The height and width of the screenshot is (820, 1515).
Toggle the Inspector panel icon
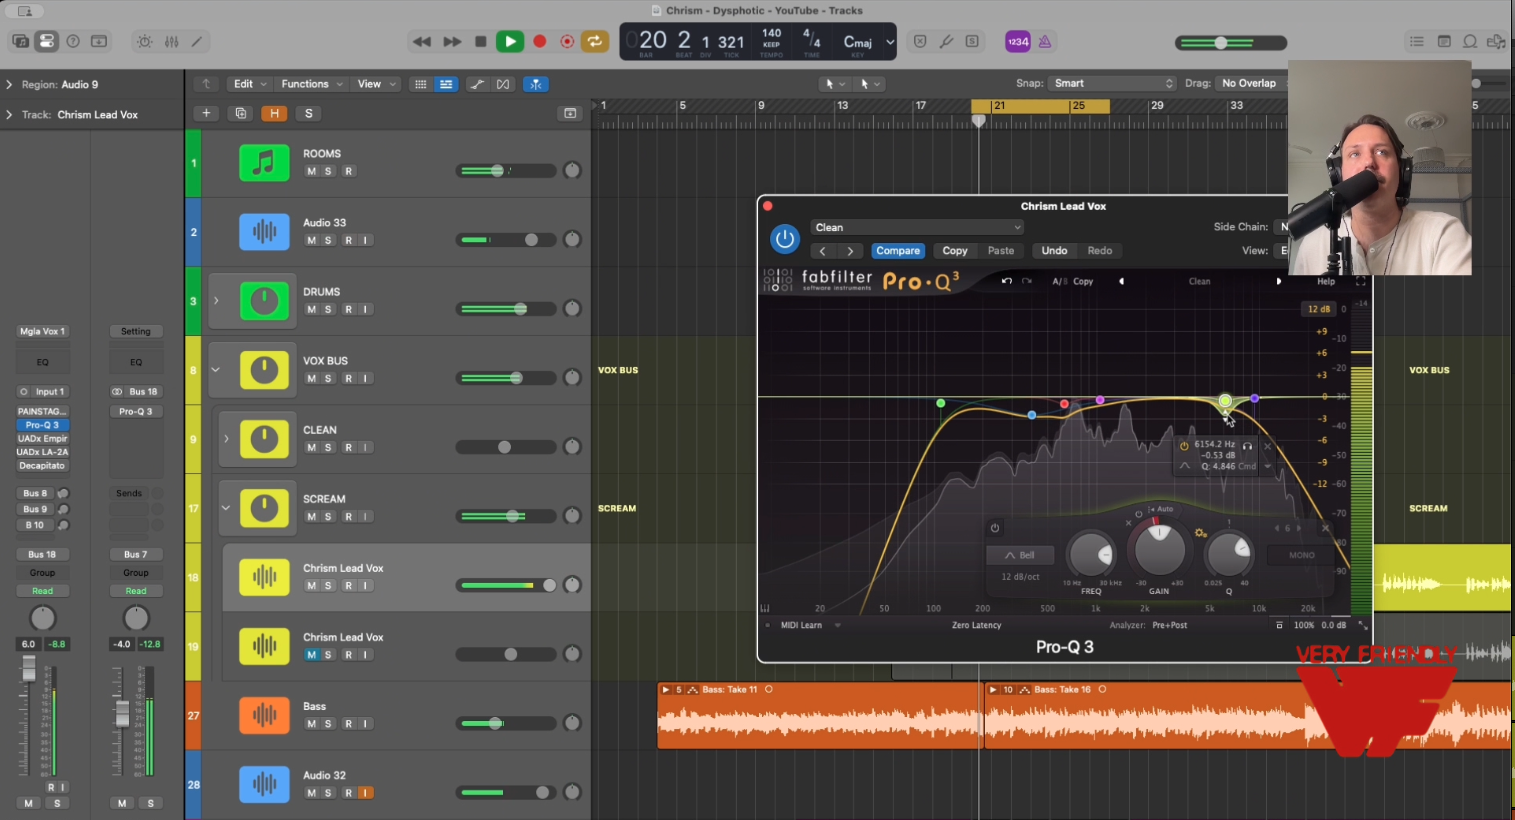click(46, 41)
